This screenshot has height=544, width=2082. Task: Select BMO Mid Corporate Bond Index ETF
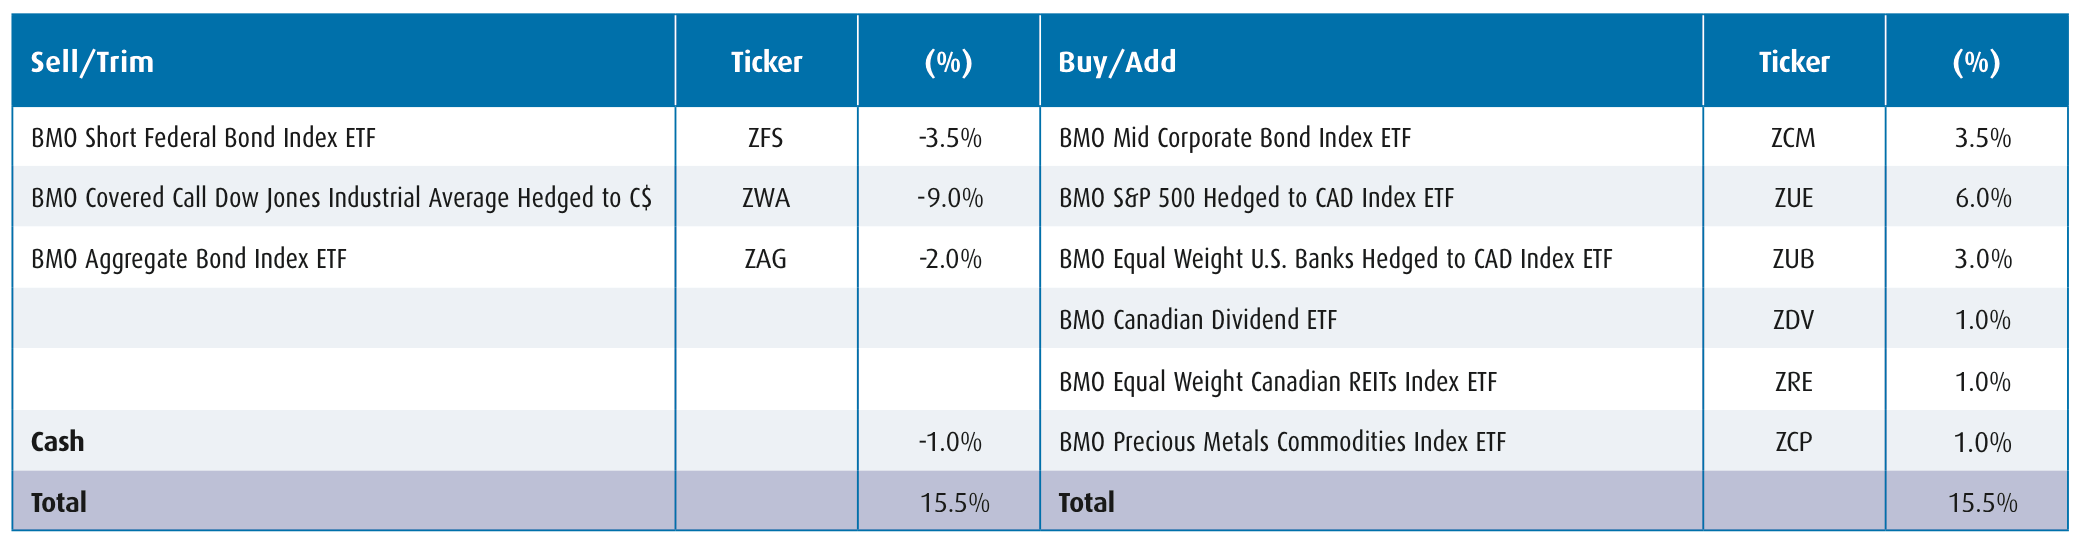click(1234, 138)
